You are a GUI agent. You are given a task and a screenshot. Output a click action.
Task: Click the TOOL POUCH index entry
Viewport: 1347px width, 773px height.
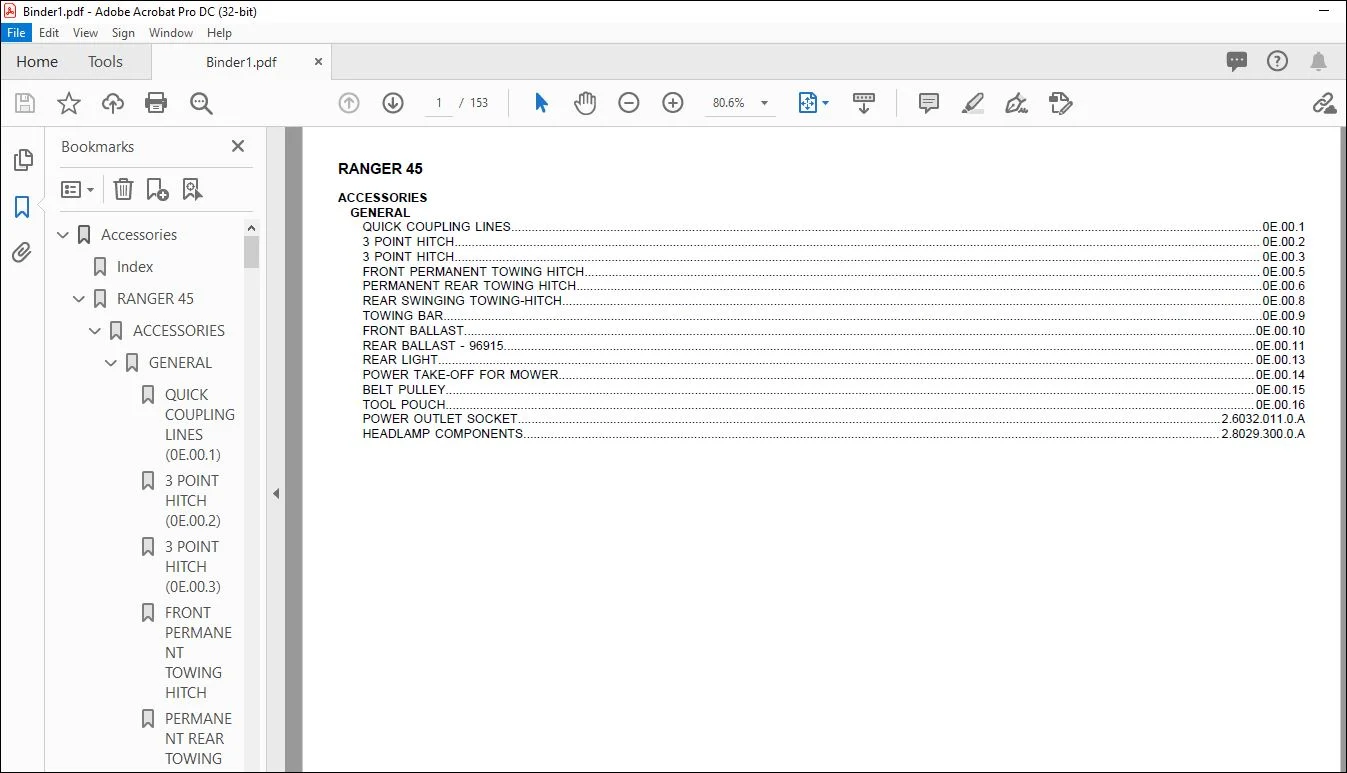[x=404, y=405]
